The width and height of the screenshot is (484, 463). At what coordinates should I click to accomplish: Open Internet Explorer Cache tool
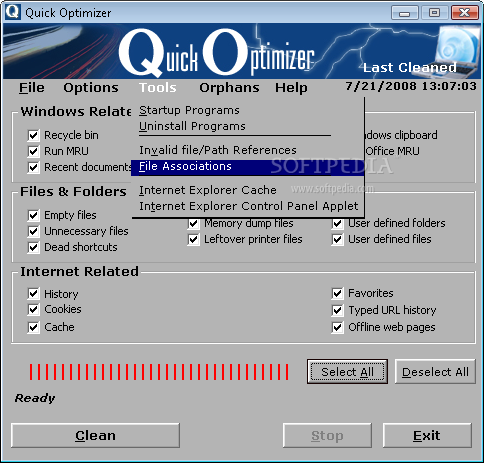tap(248, 190)
